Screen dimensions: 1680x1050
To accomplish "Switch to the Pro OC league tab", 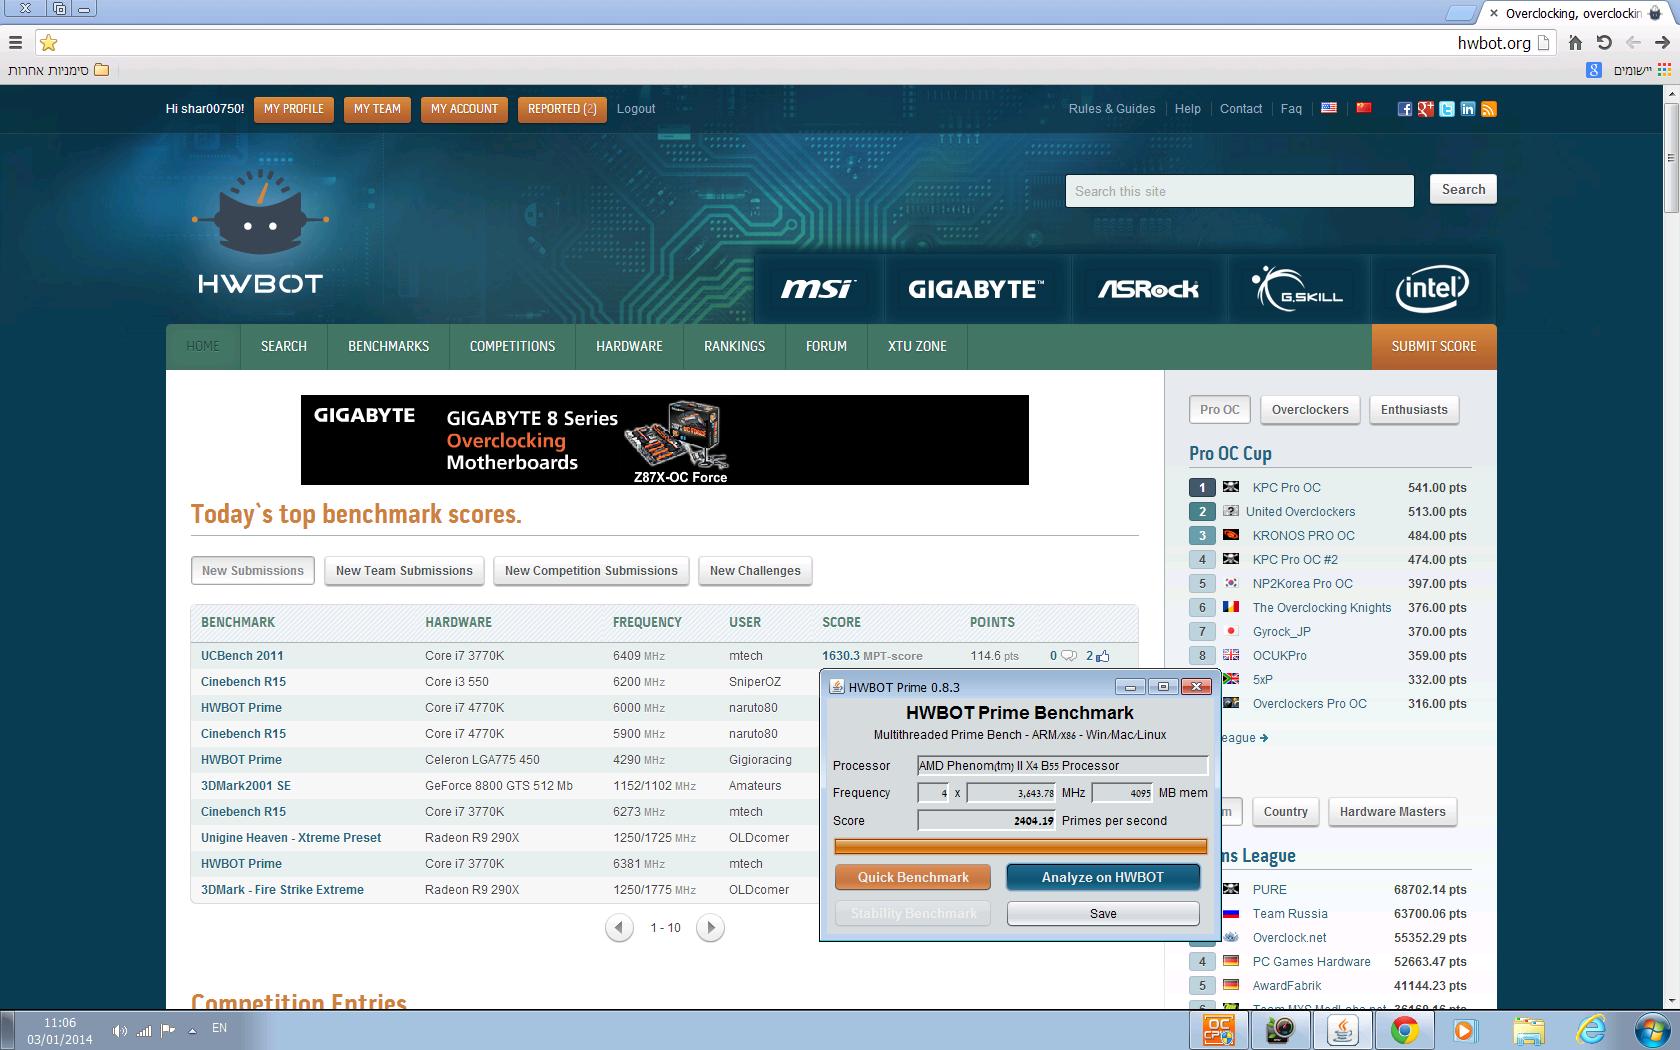I will 1219,410.
